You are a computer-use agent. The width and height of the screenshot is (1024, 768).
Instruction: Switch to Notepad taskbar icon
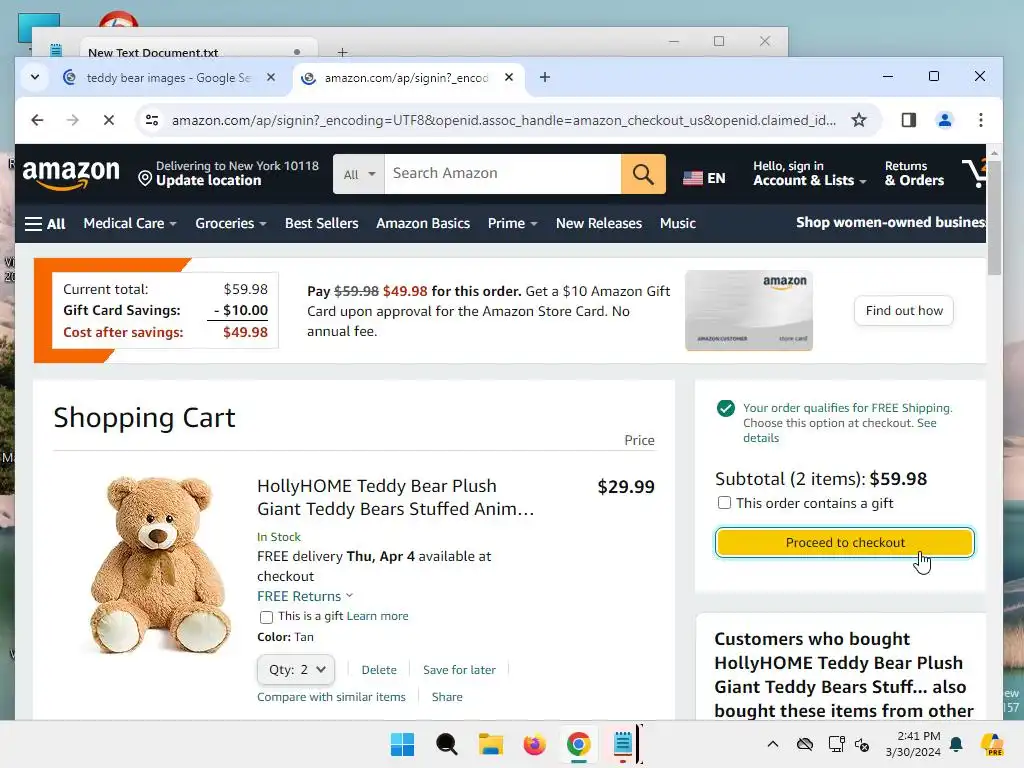coord(622,744)
